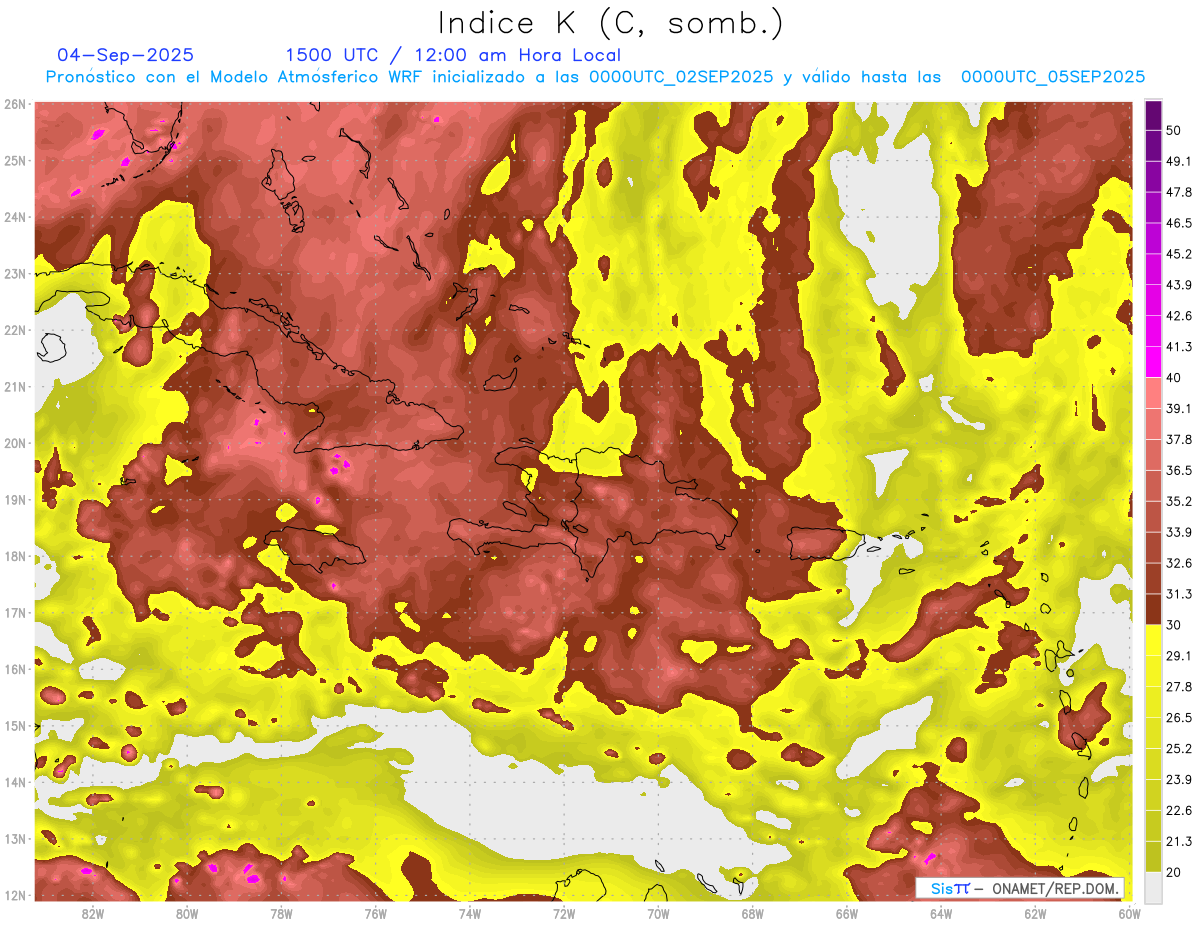
Task: Click the '1500 UTC / 12:00 am Hora Local' label
Action: pyautogui.click(x=453, y=55)
